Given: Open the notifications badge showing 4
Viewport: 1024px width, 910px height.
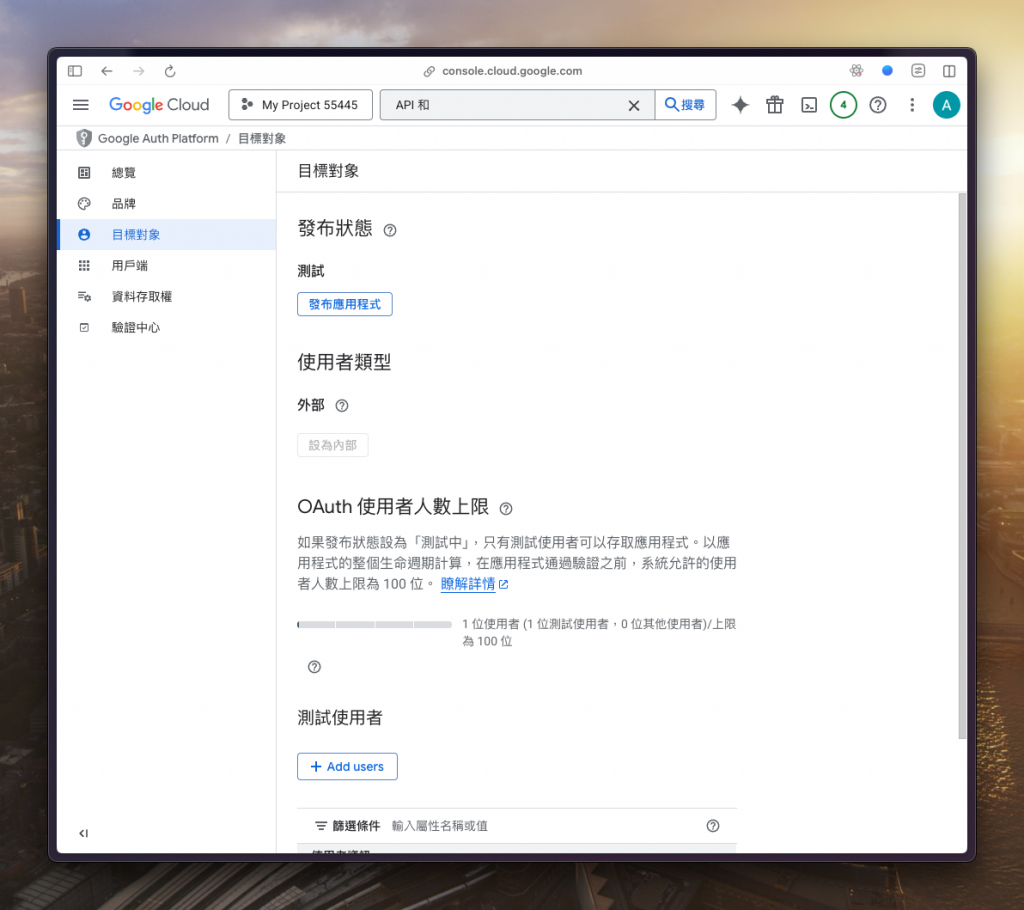Looking at the screenshot, I should click(x=843, y=105).
